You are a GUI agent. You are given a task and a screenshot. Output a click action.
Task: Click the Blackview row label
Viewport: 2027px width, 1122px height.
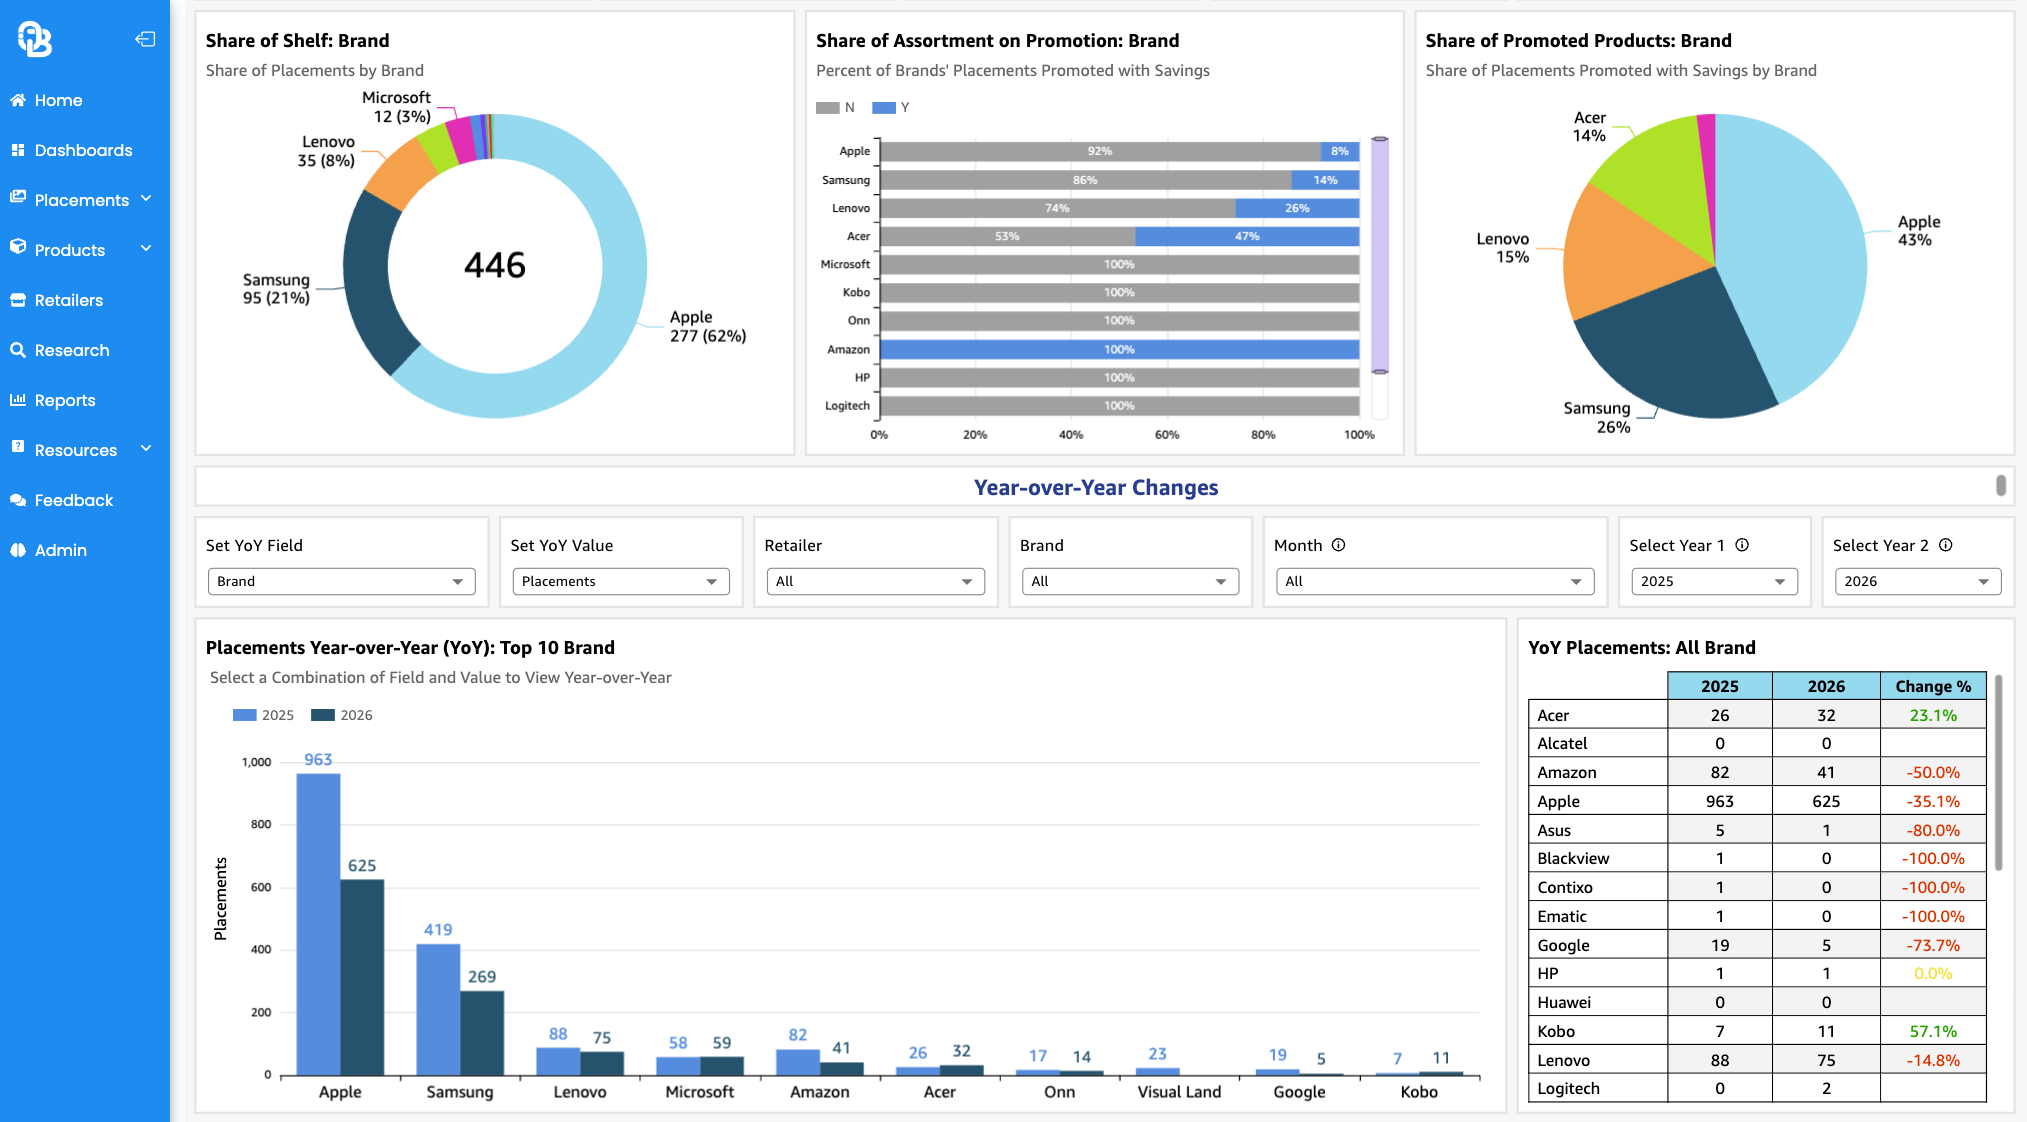[x=1573, y=858]
